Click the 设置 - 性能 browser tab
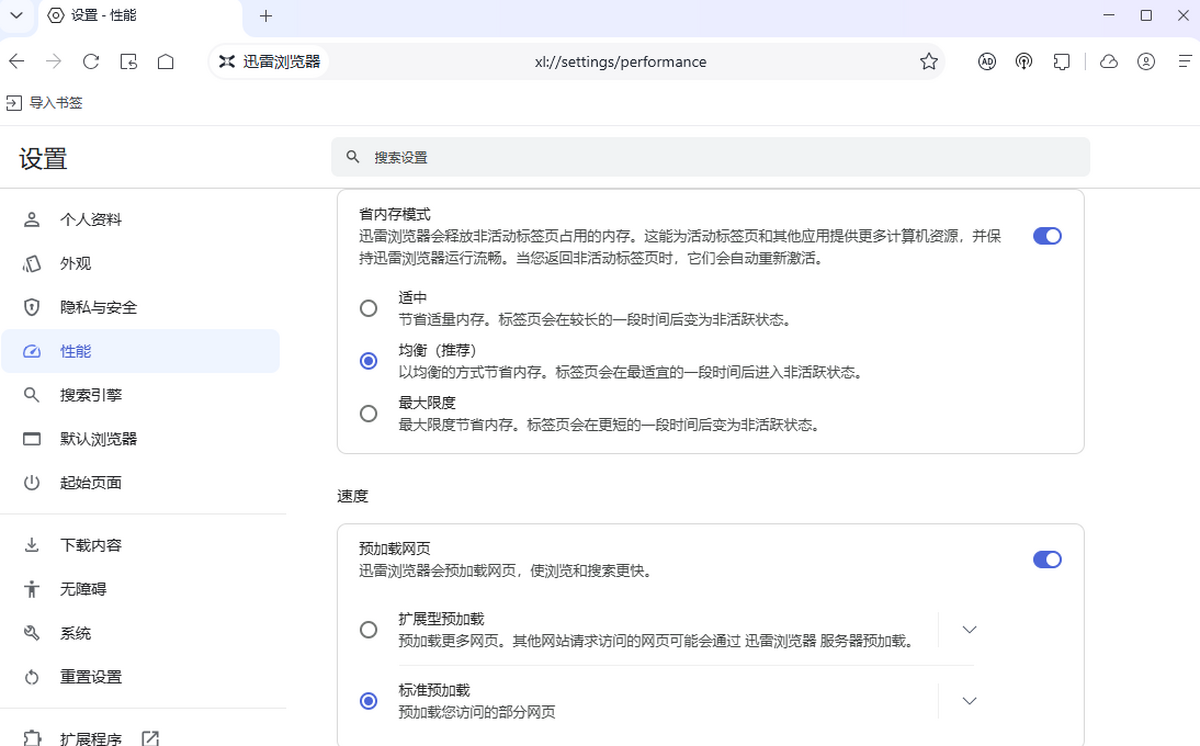Image resolution: width=1200 pixels, height=746 pixels. pos(140,17)
